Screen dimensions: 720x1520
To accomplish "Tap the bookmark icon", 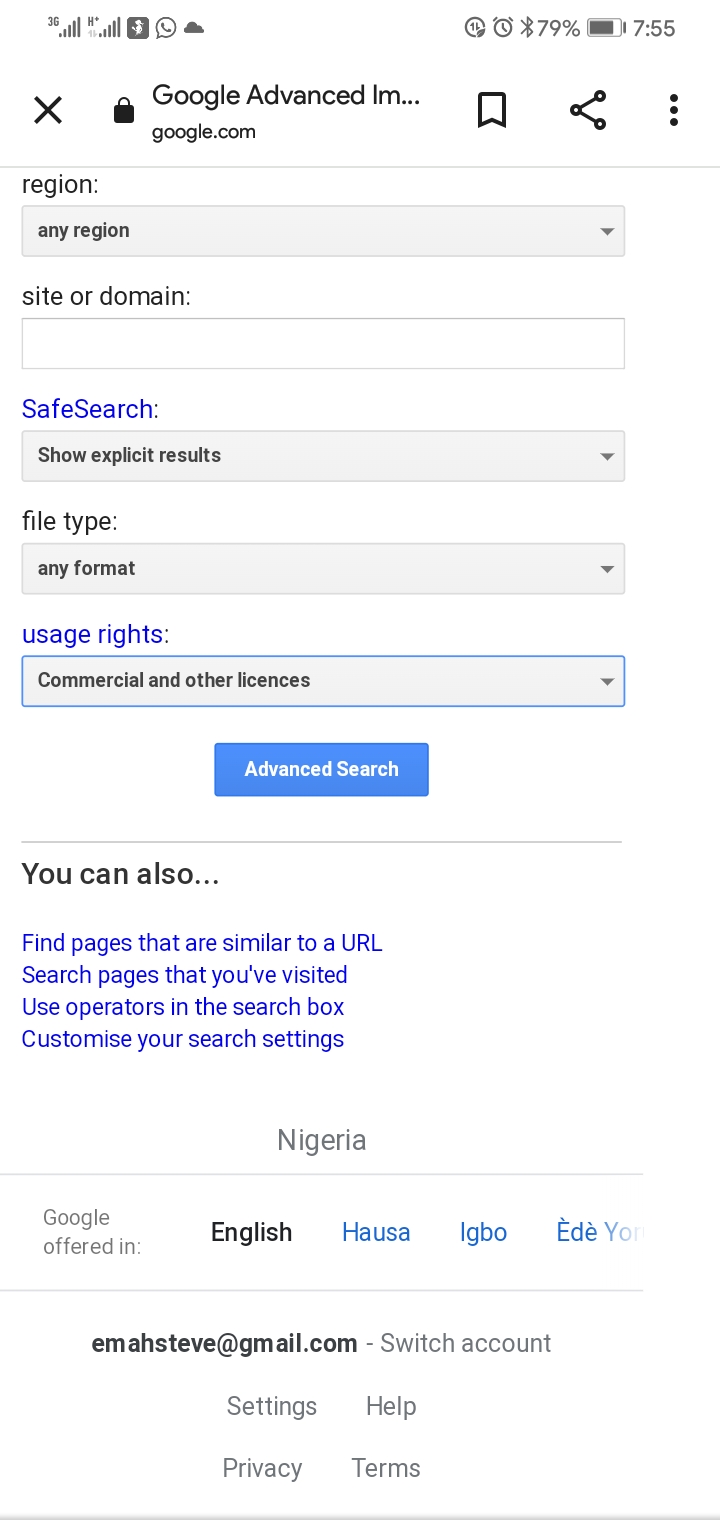I will (491, 110).
